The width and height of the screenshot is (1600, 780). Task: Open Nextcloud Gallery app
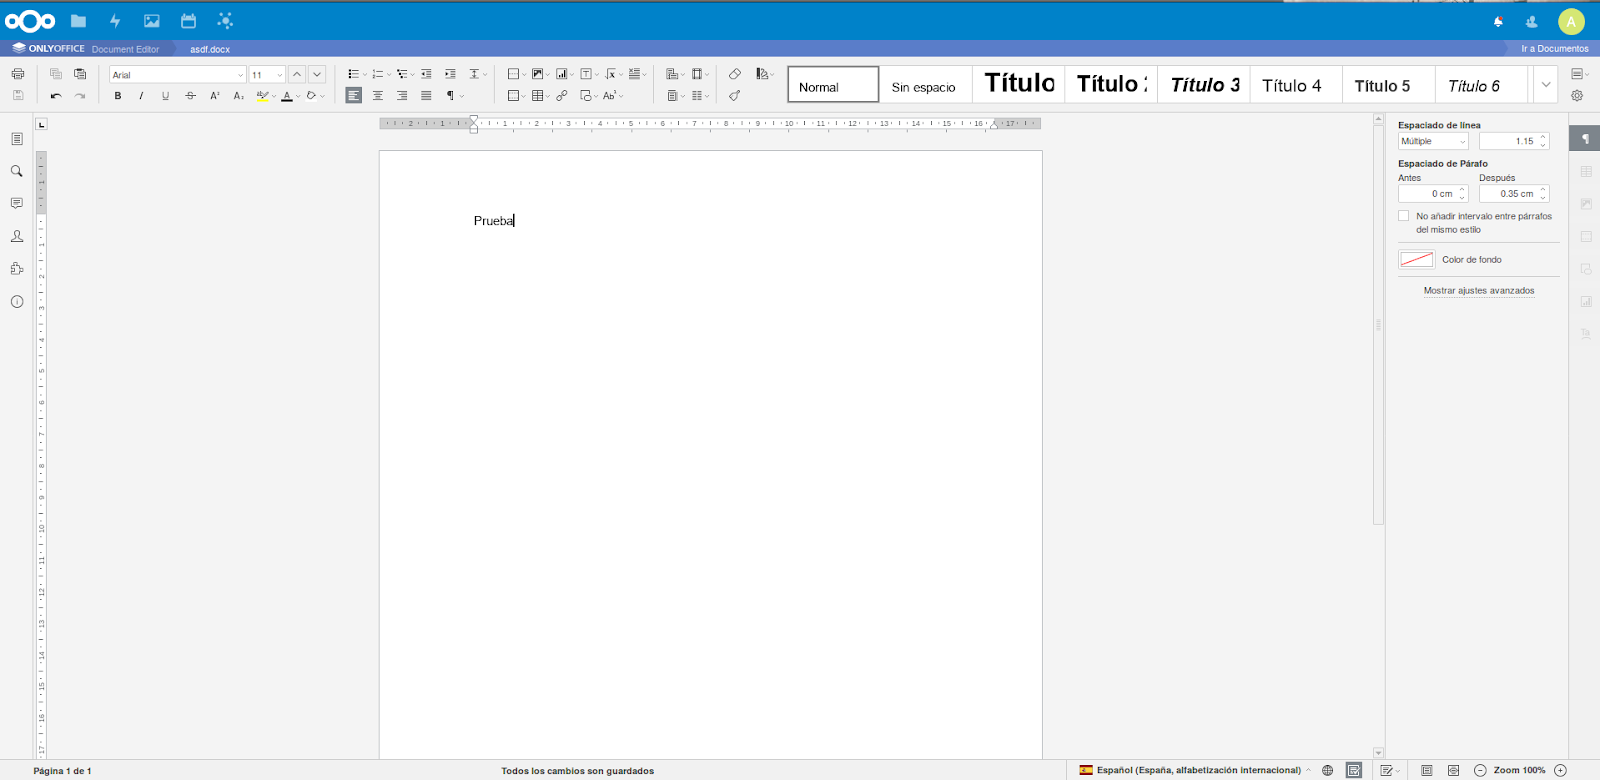152,21
